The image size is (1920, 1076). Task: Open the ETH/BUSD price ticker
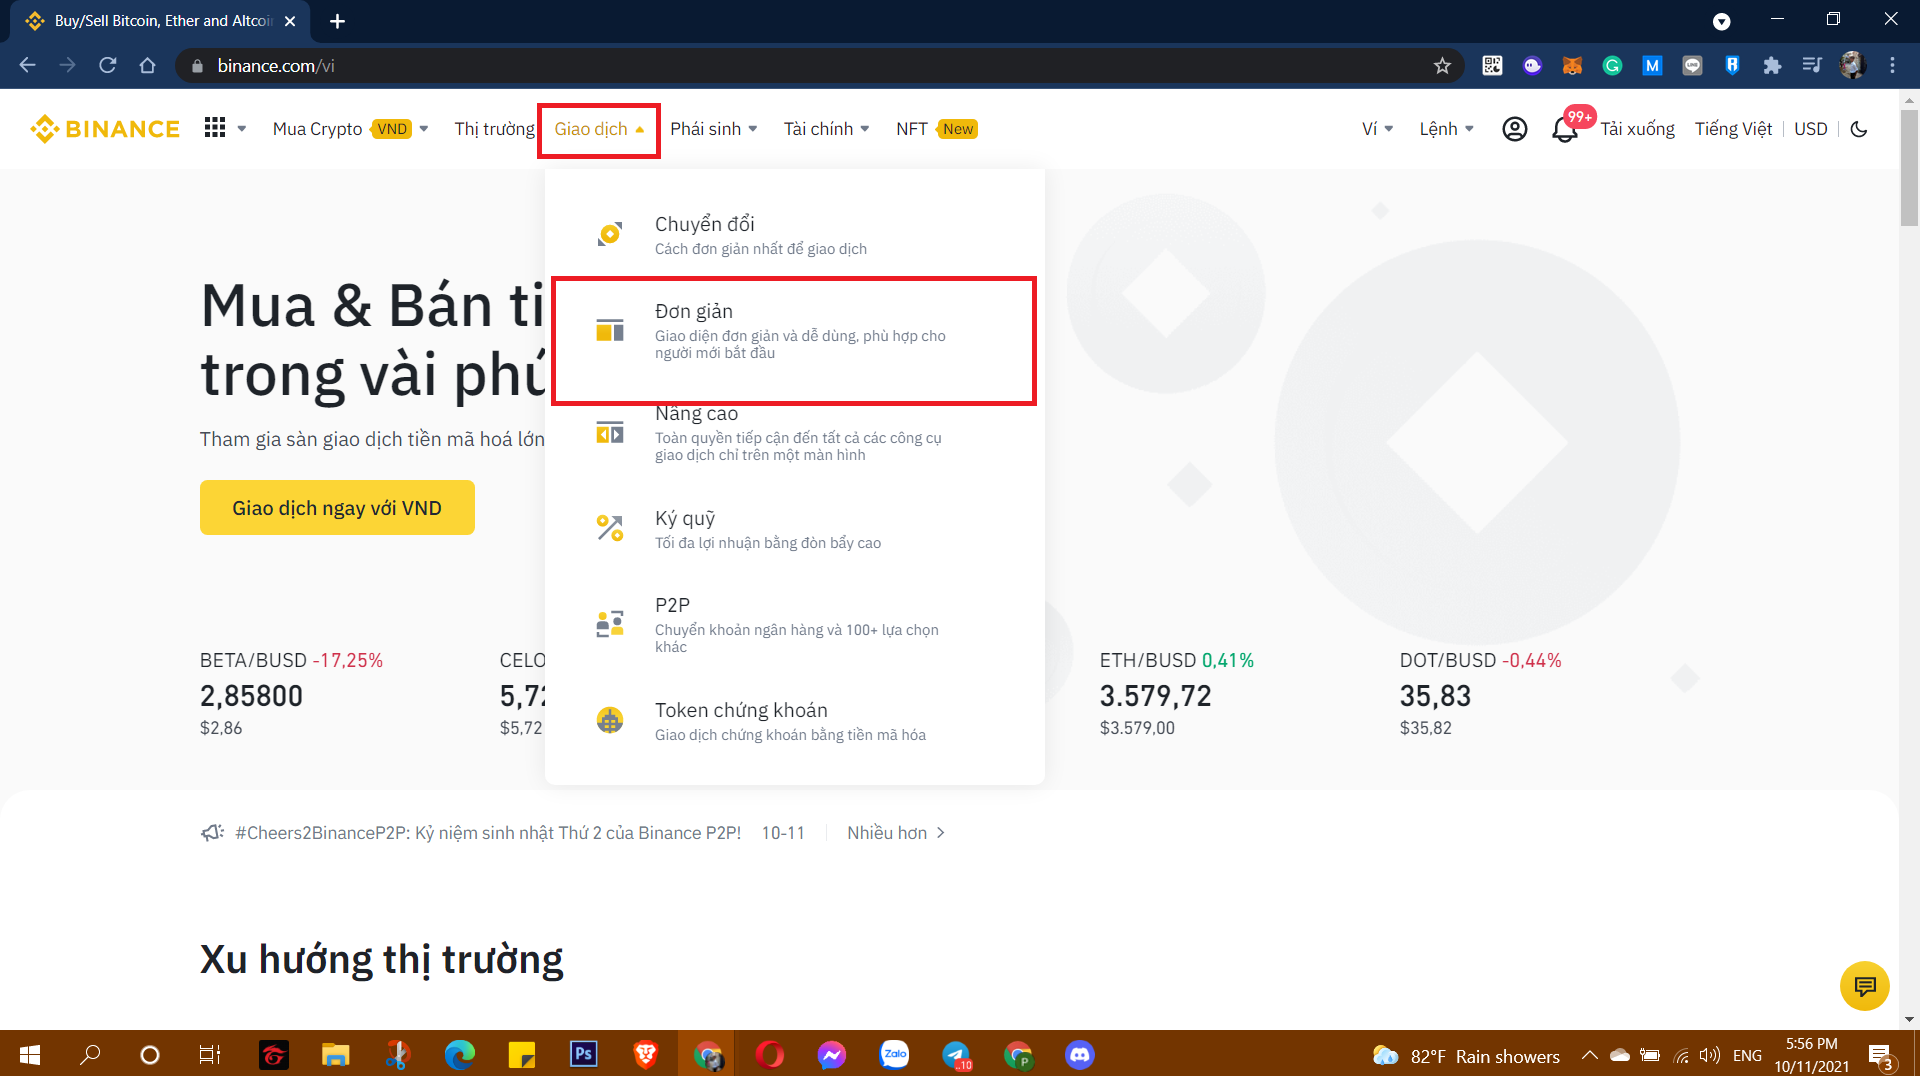1177,694
